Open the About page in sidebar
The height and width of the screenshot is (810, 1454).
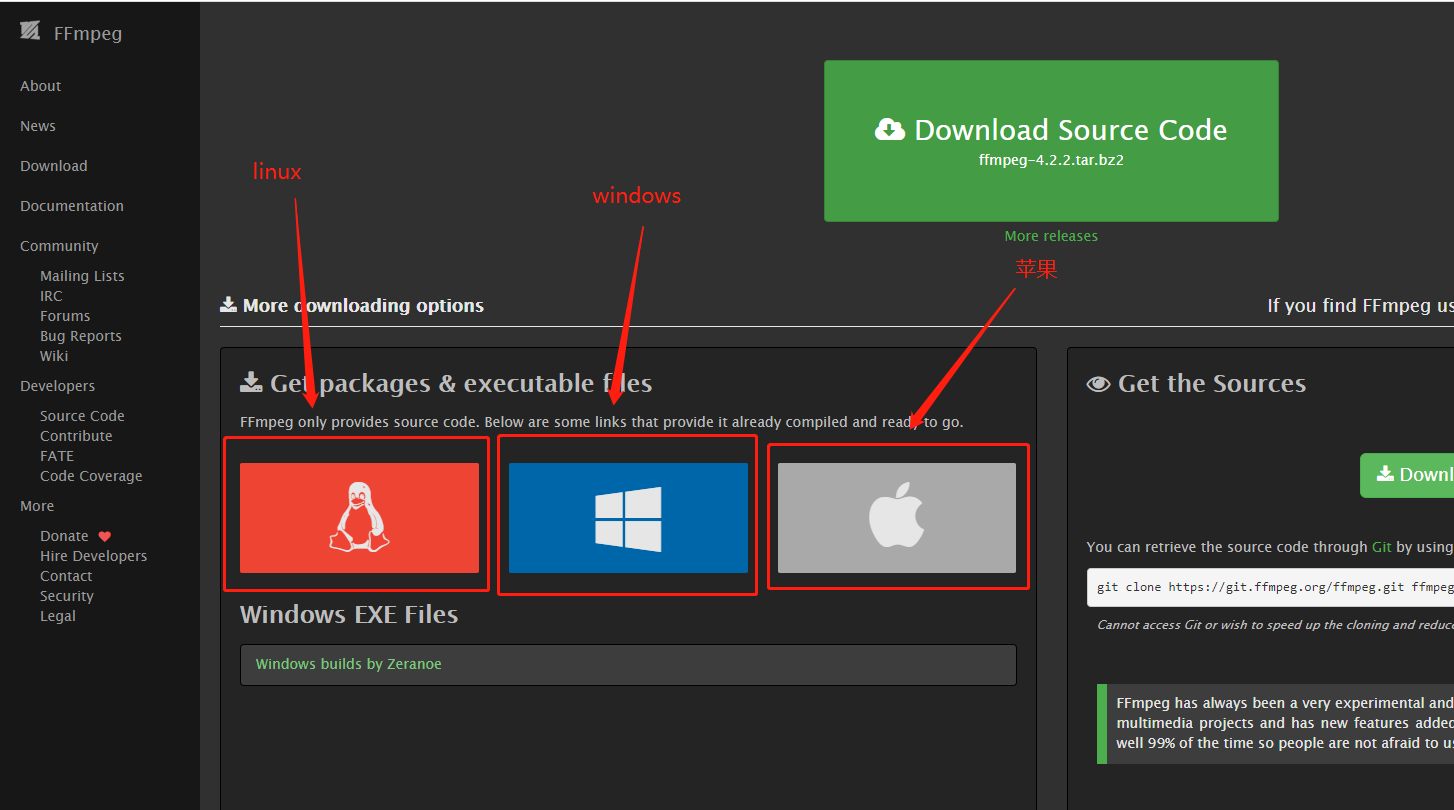tap(41, 86)
